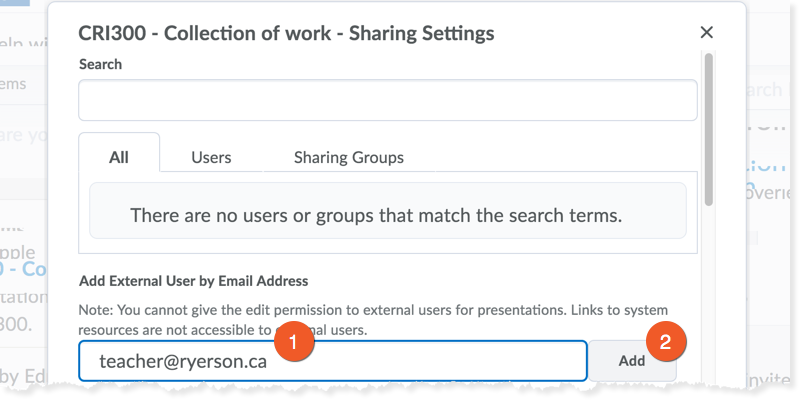Click the note about external user permissions
The width and height of the screenshot is (800, 400).
pos(372,318)
